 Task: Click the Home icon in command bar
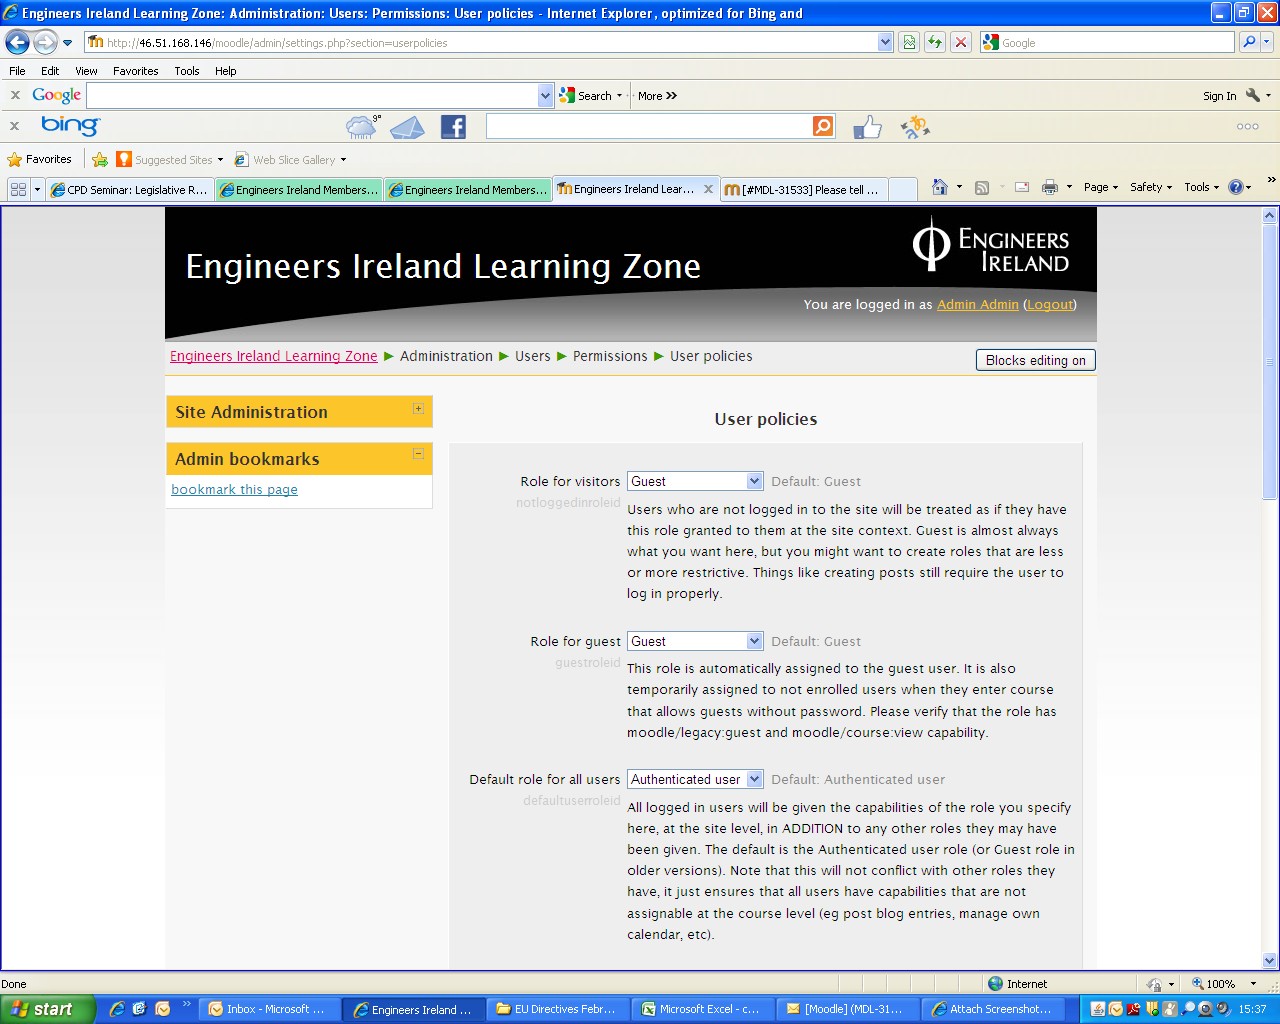click(939, 187)
